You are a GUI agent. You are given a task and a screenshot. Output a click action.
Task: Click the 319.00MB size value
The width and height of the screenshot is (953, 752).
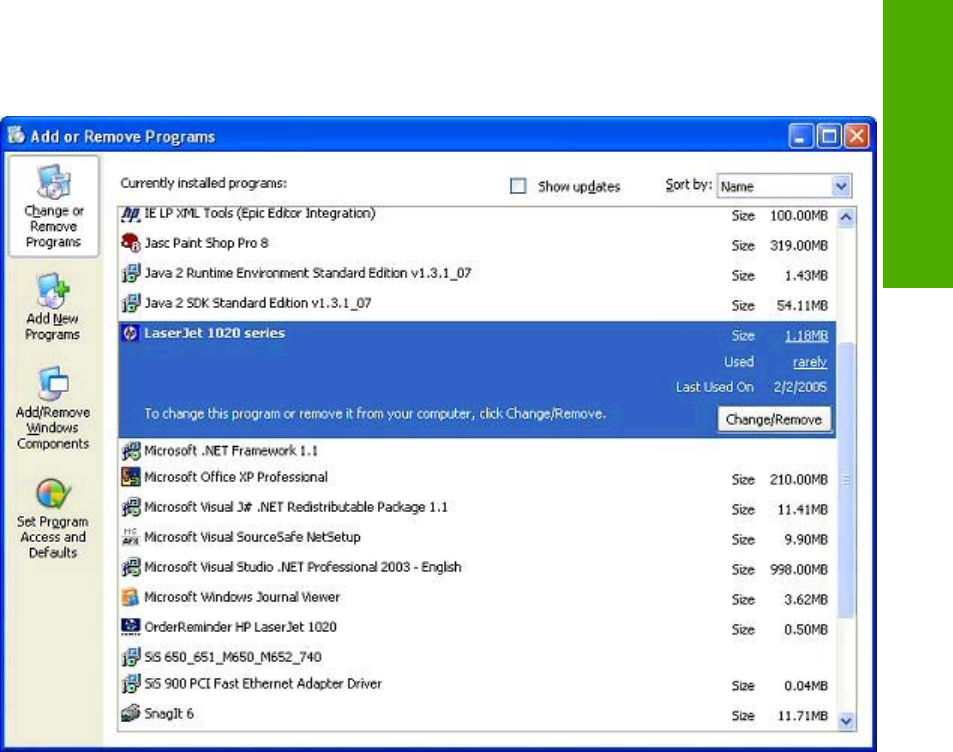click(799, 246)
